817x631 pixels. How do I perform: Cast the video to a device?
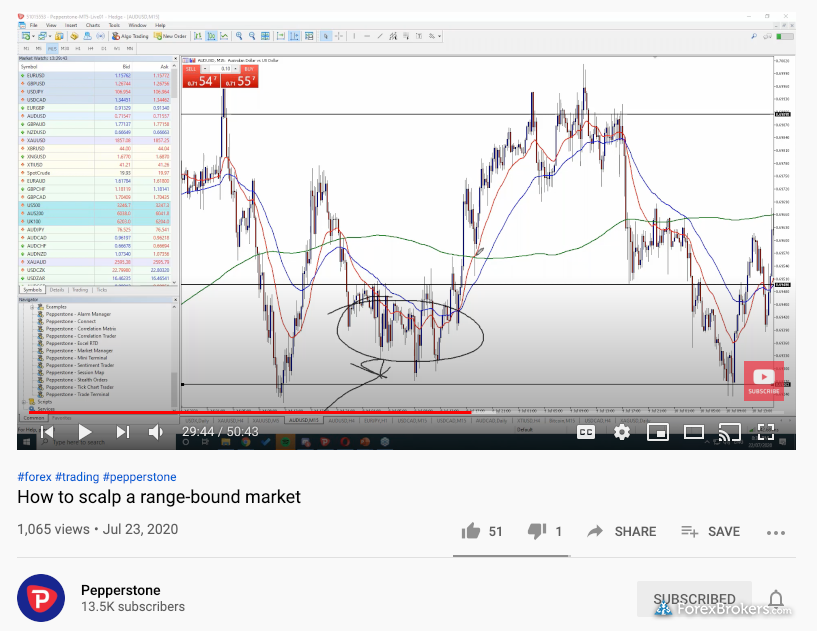click(x=729, y=432)
